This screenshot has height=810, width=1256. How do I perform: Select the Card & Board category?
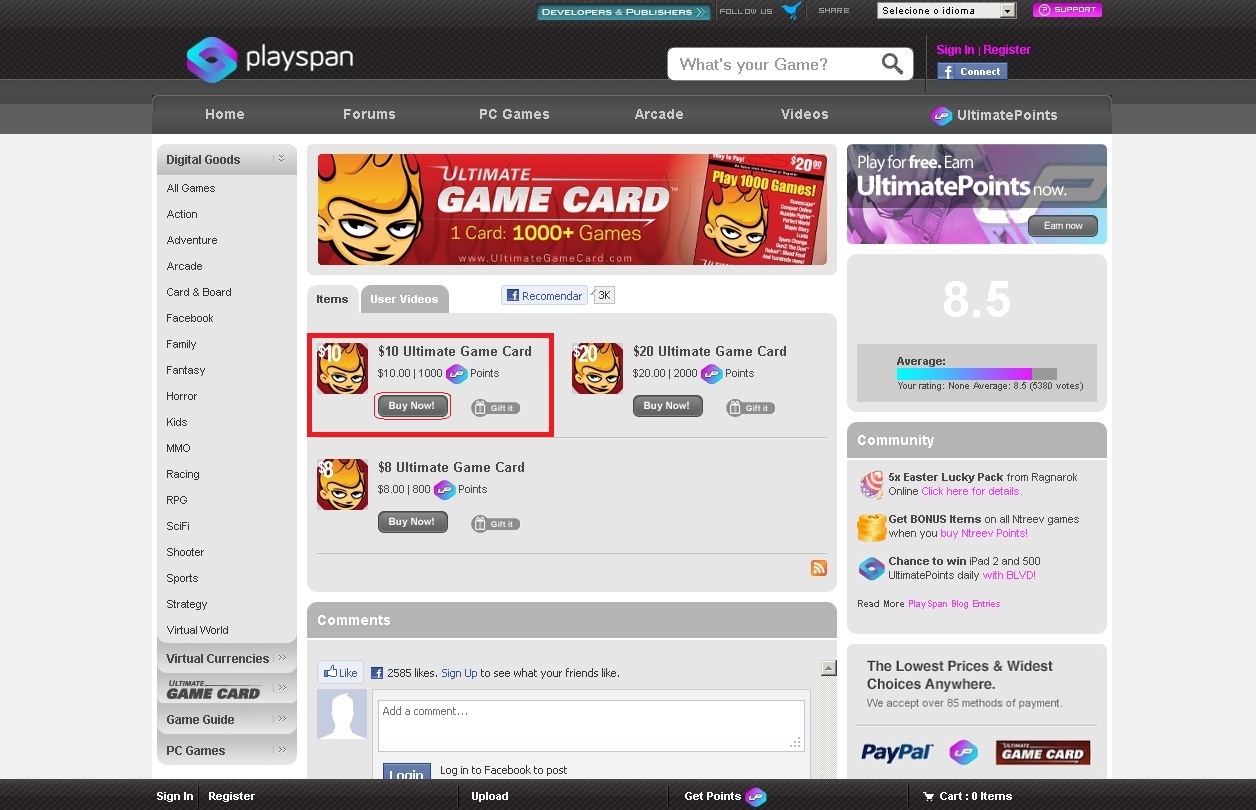pos(199,292)
